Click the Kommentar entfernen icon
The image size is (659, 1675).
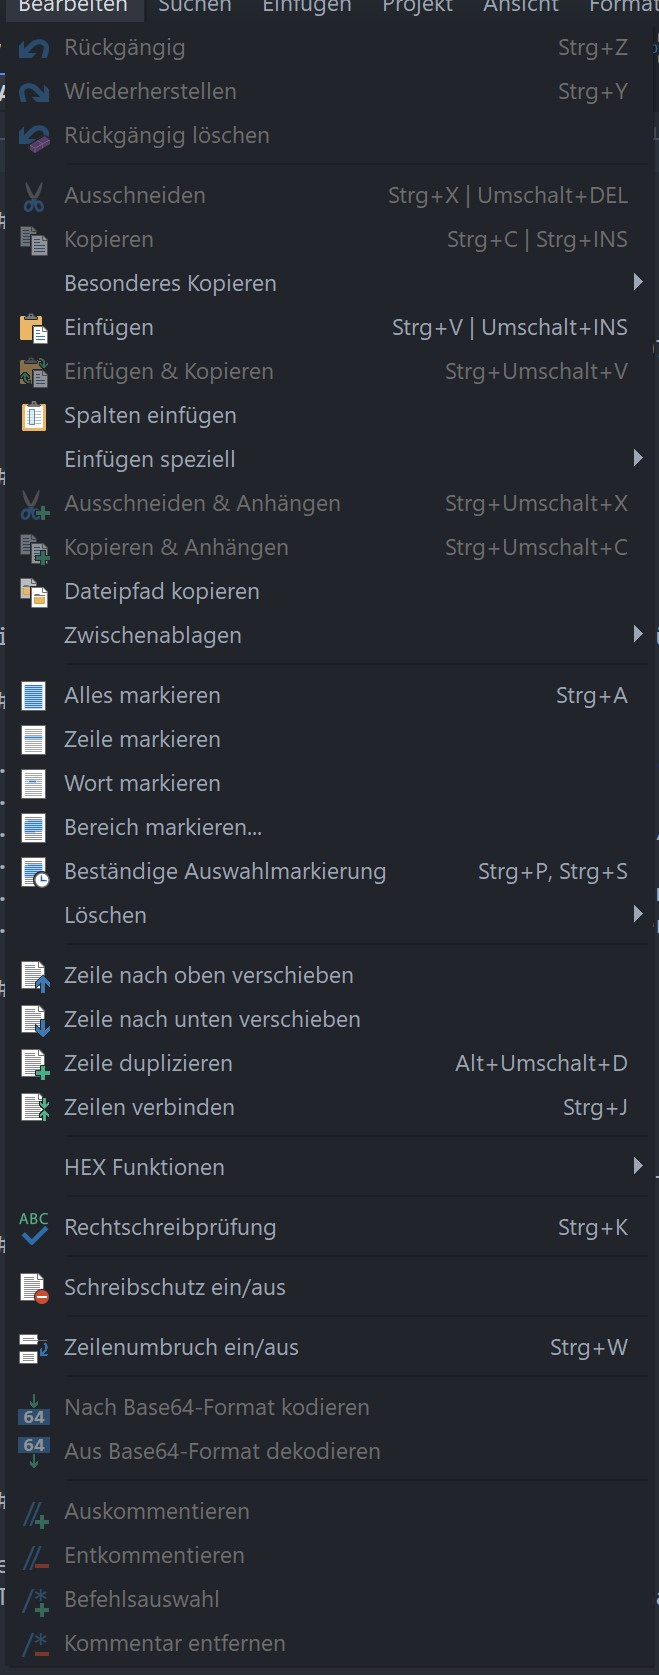pos(35,1645)
